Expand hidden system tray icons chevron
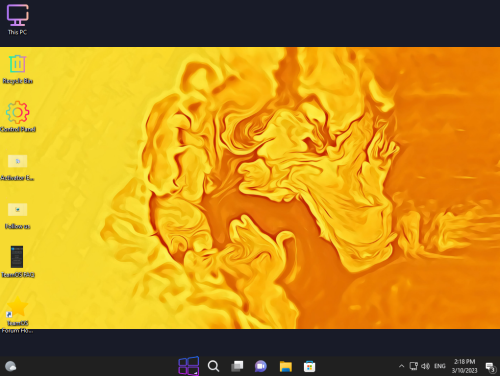Screen dimensions: 500x376 point(401,366)
